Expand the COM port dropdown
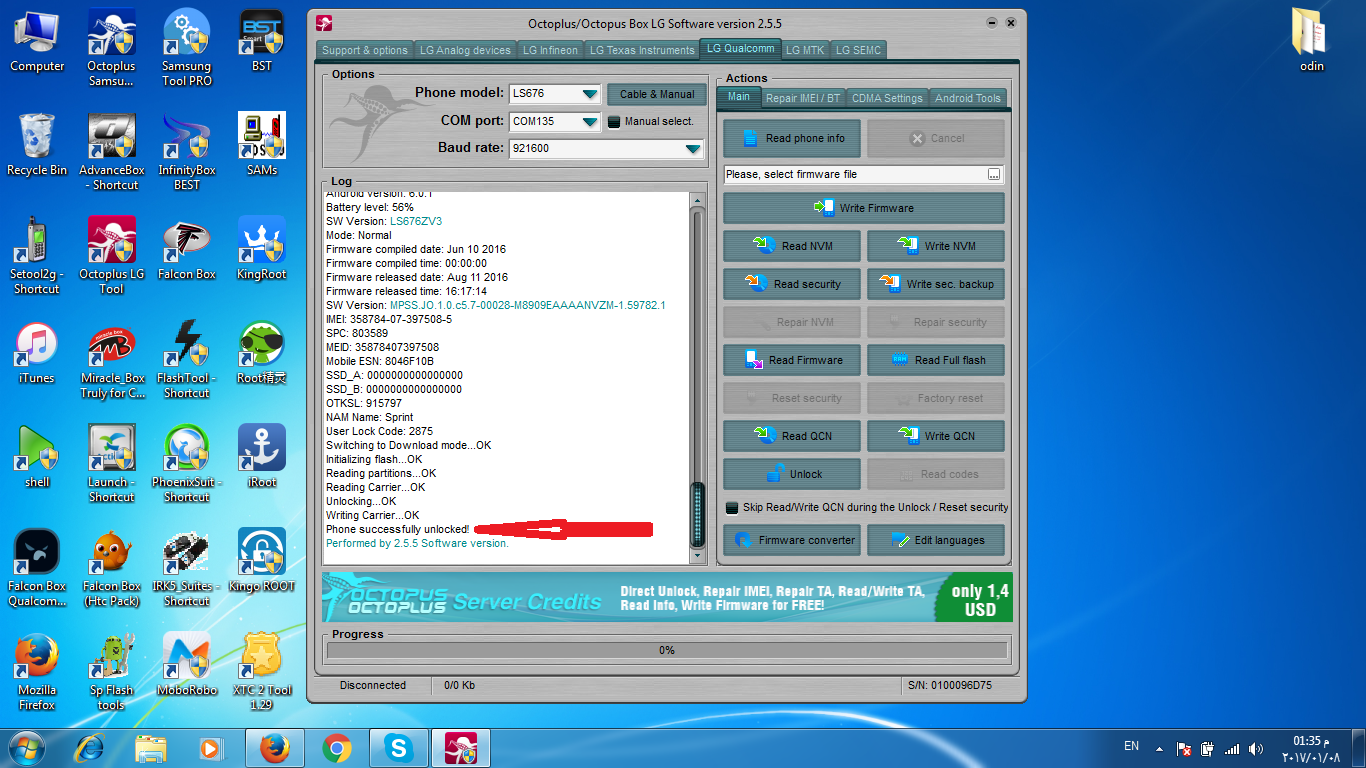The height and width of the screenshot is (768, 1366). 590,122
